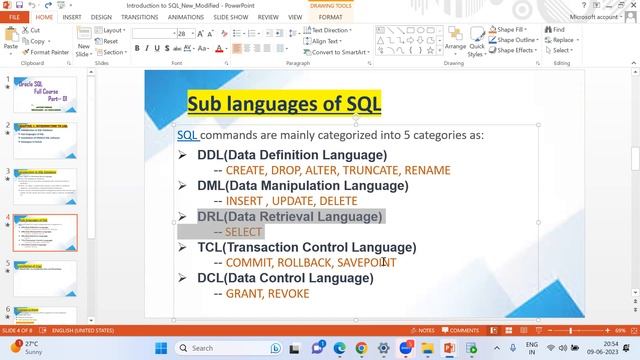Open the font size dropdown arrow
This screenshot has height=360, width=640.
(193, 34)
